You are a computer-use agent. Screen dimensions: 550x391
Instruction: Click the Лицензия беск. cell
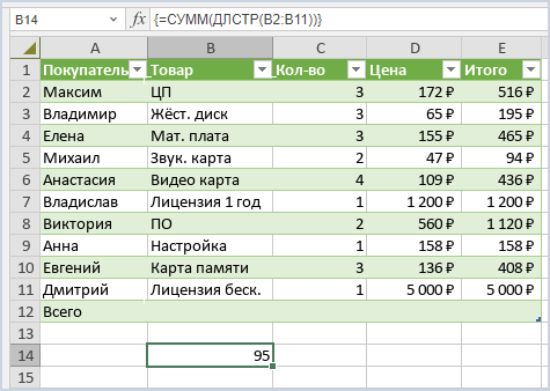tap(210, 290)
